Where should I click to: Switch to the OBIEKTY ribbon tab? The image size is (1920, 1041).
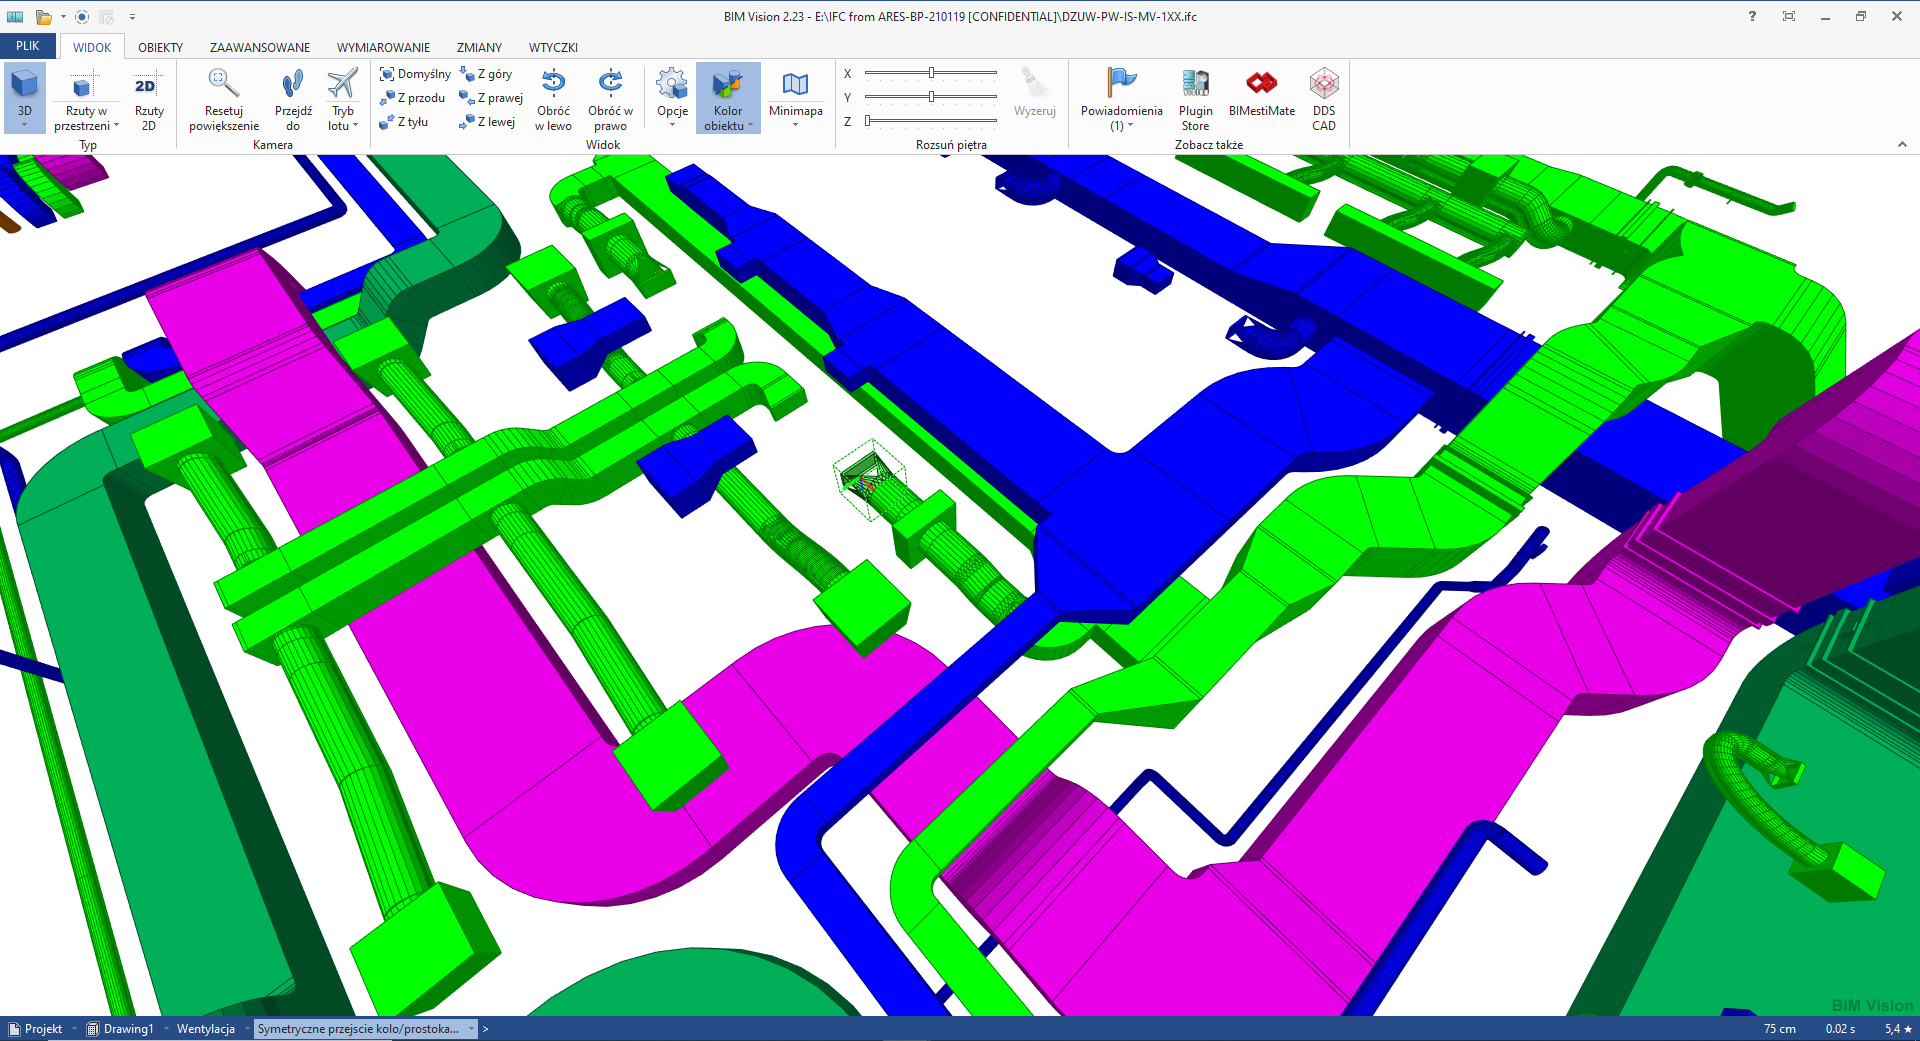160,48
